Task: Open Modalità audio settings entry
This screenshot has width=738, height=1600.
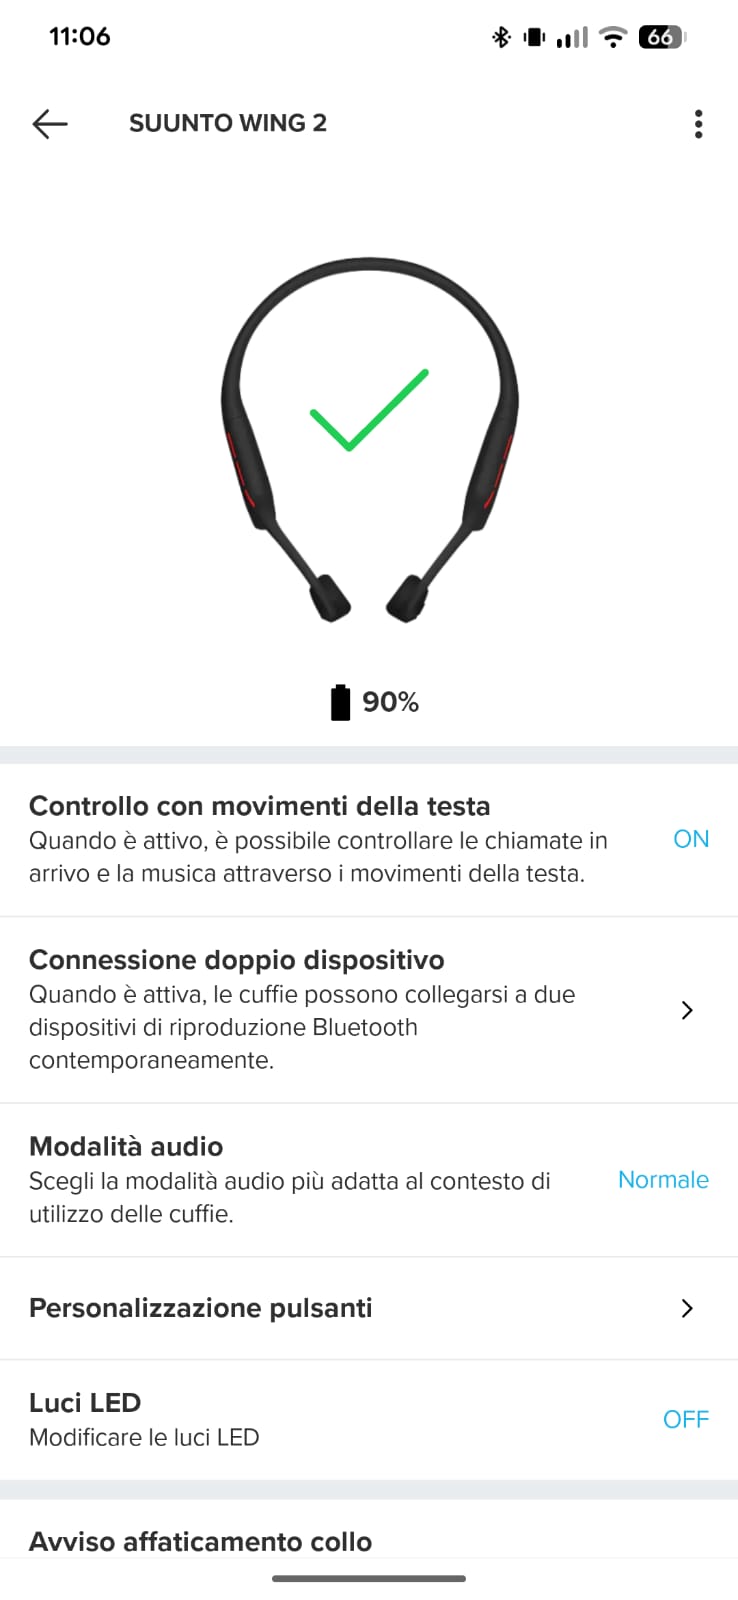Action: pos(369,1180)
